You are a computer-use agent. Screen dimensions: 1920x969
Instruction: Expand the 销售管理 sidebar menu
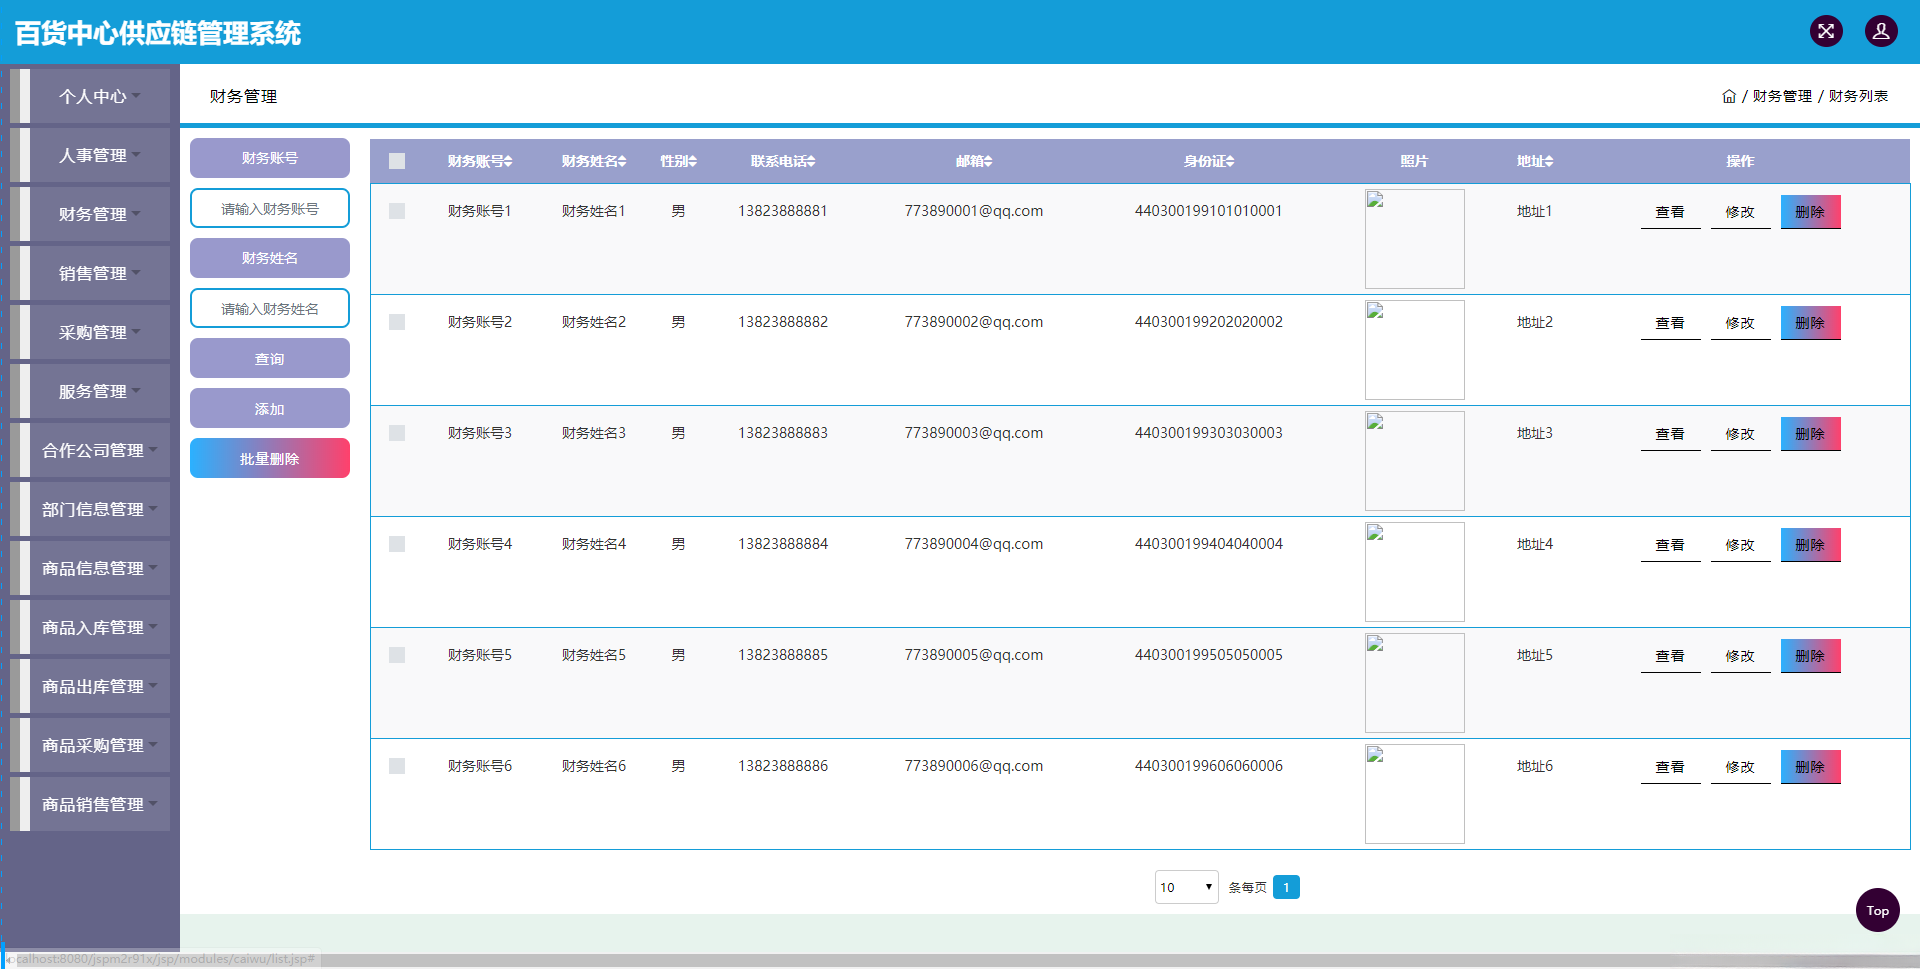90,273
